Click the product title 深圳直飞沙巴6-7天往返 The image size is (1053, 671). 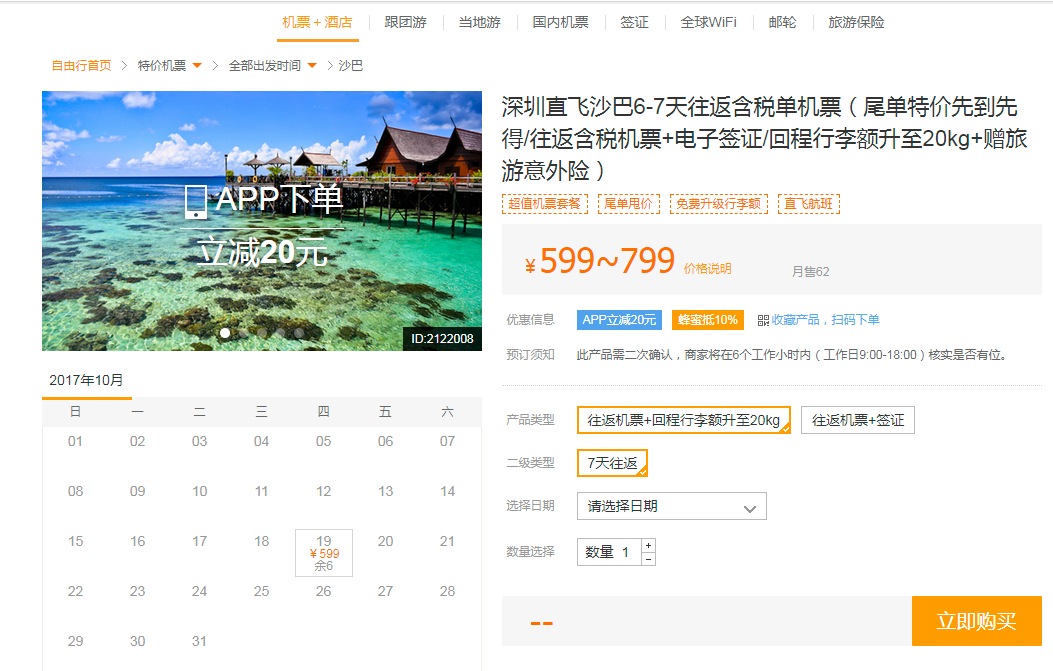coord(765,138)
